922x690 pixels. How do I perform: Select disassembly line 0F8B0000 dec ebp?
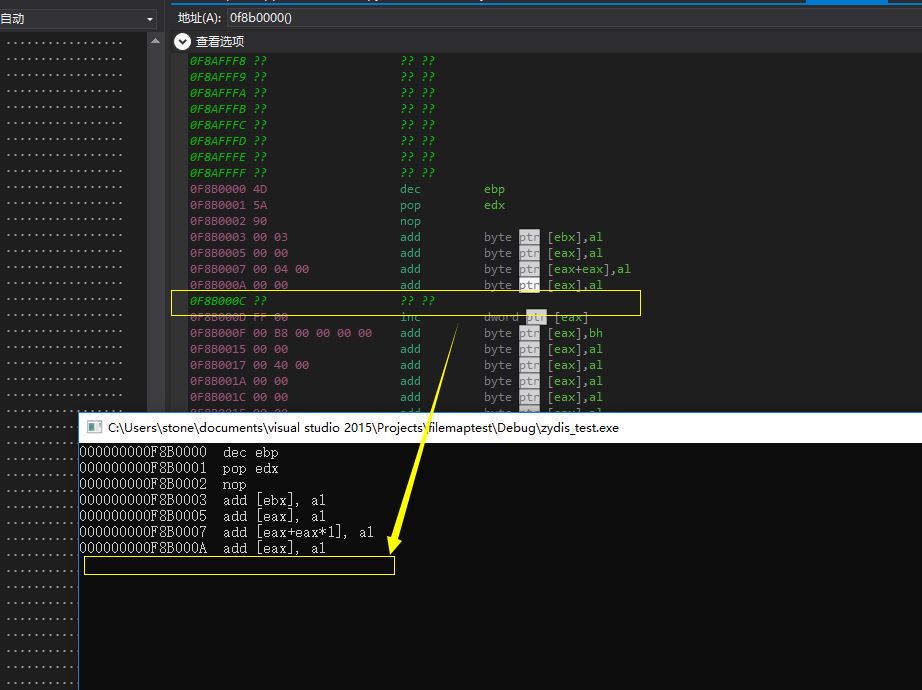pos(347,189)
